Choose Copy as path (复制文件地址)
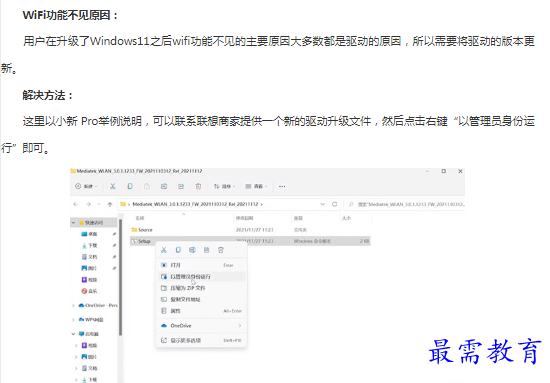 click(201, 300)
